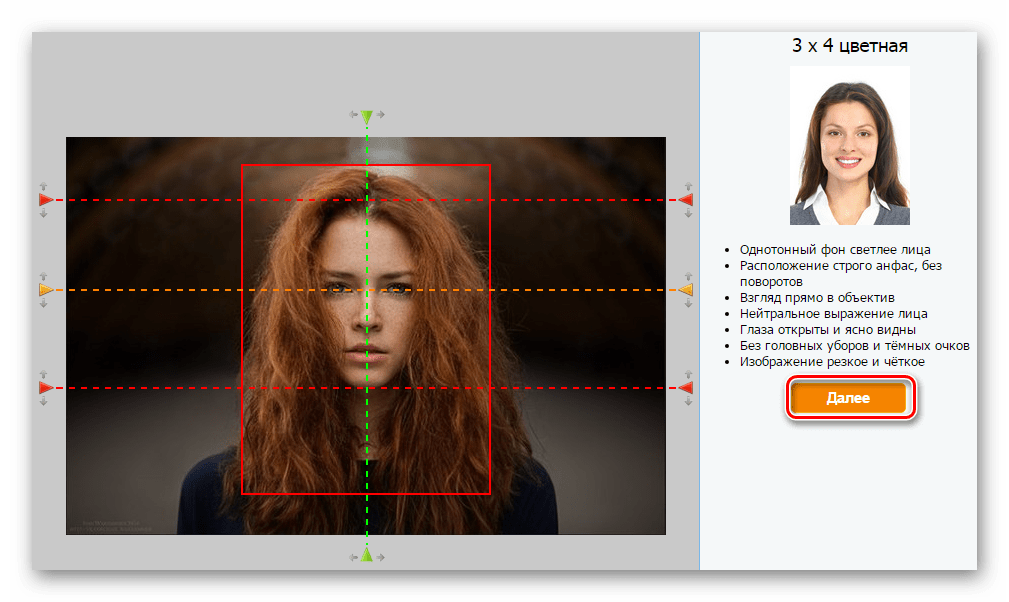Select the upper-left red head-top marker
Screen dimensions: 1009x602
[45, 200]
